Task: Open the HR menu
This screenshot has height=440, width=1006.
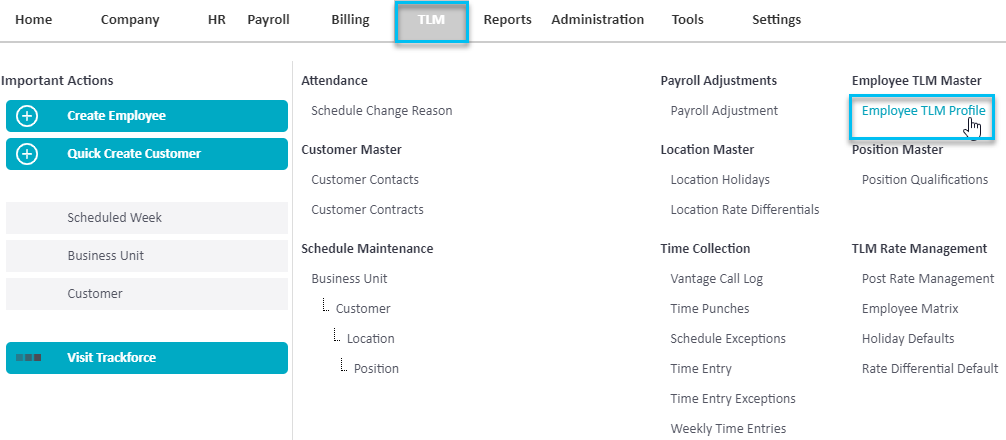Action: pos(217,20)
